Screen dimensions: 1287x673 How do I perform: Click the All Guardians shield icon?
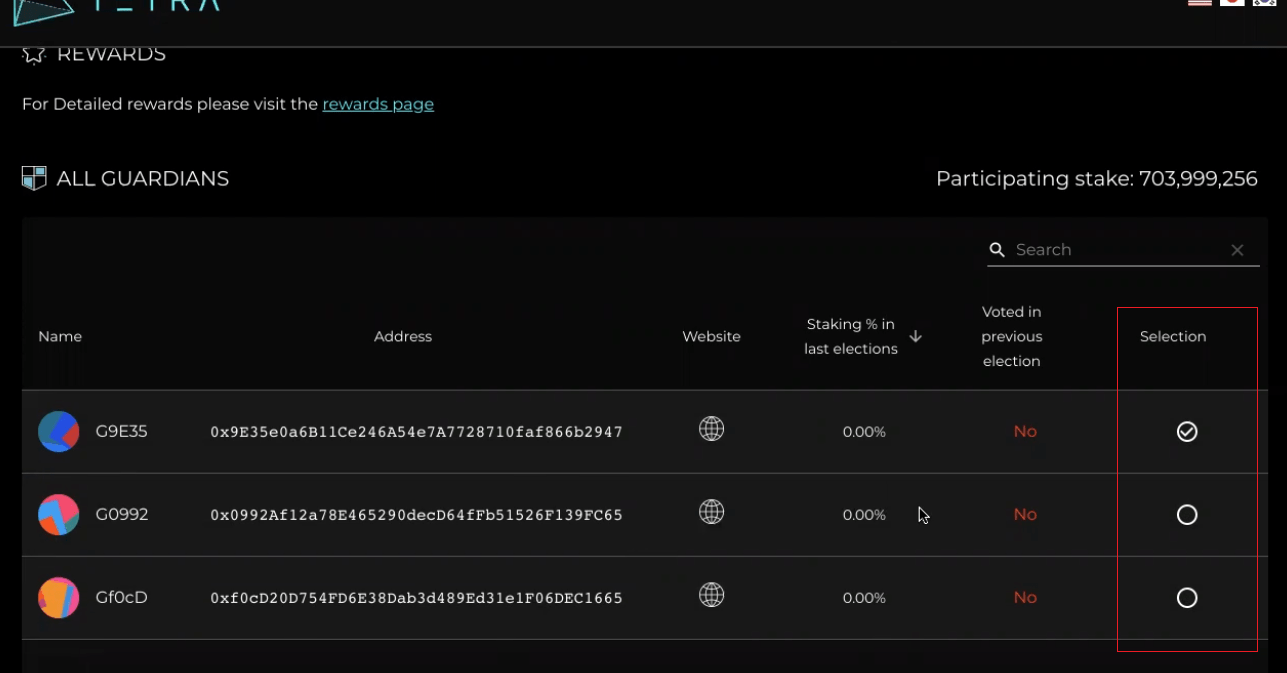[34, 178]
